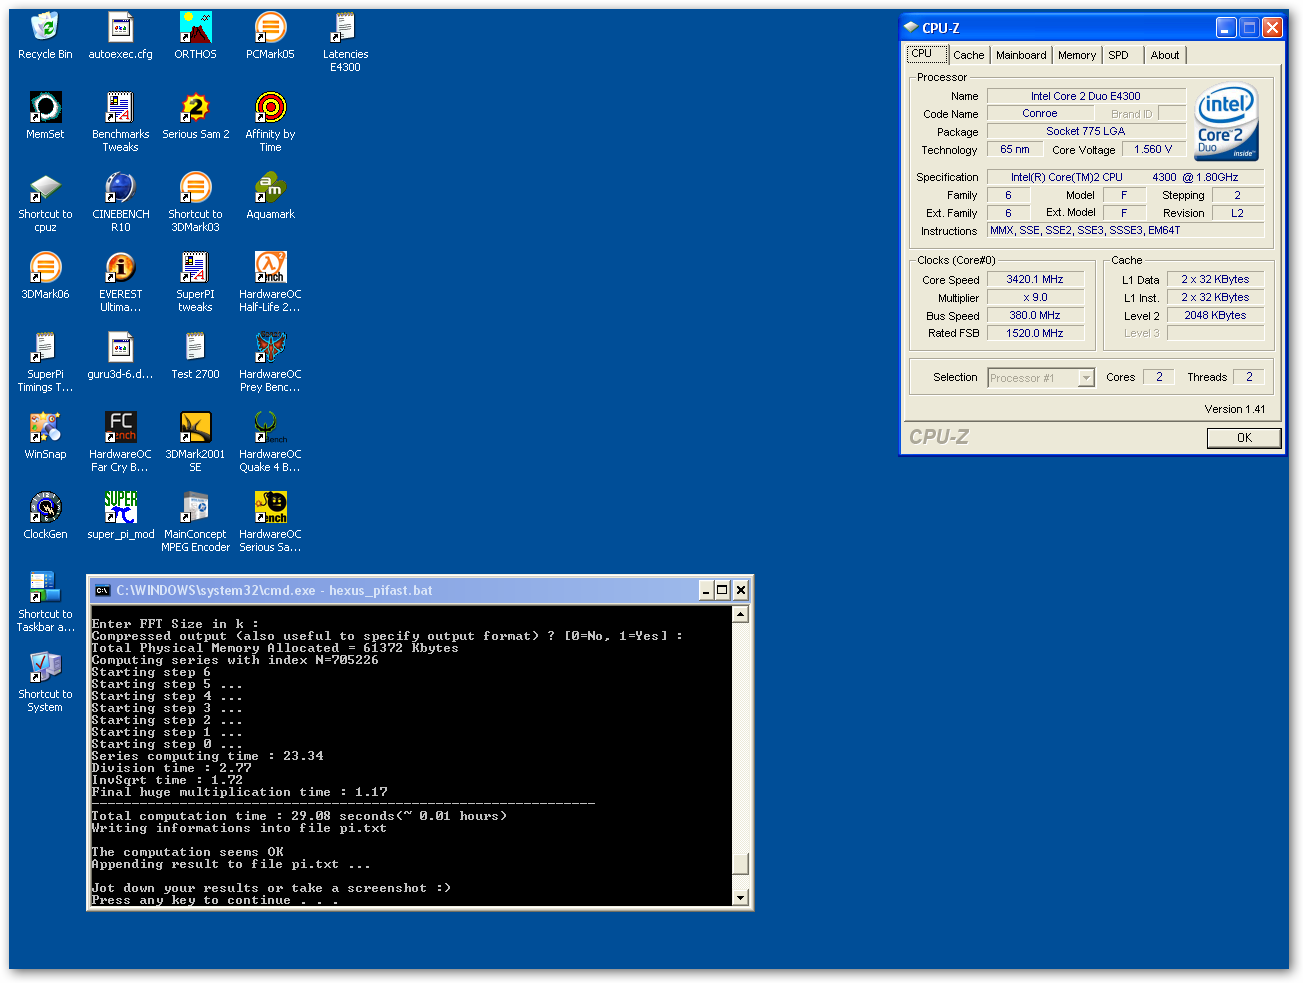This screenshot has height=983, width=1303.
Task: Open the super_pi_mod icon
Action: pyautogui.click(x=120, y=509)
